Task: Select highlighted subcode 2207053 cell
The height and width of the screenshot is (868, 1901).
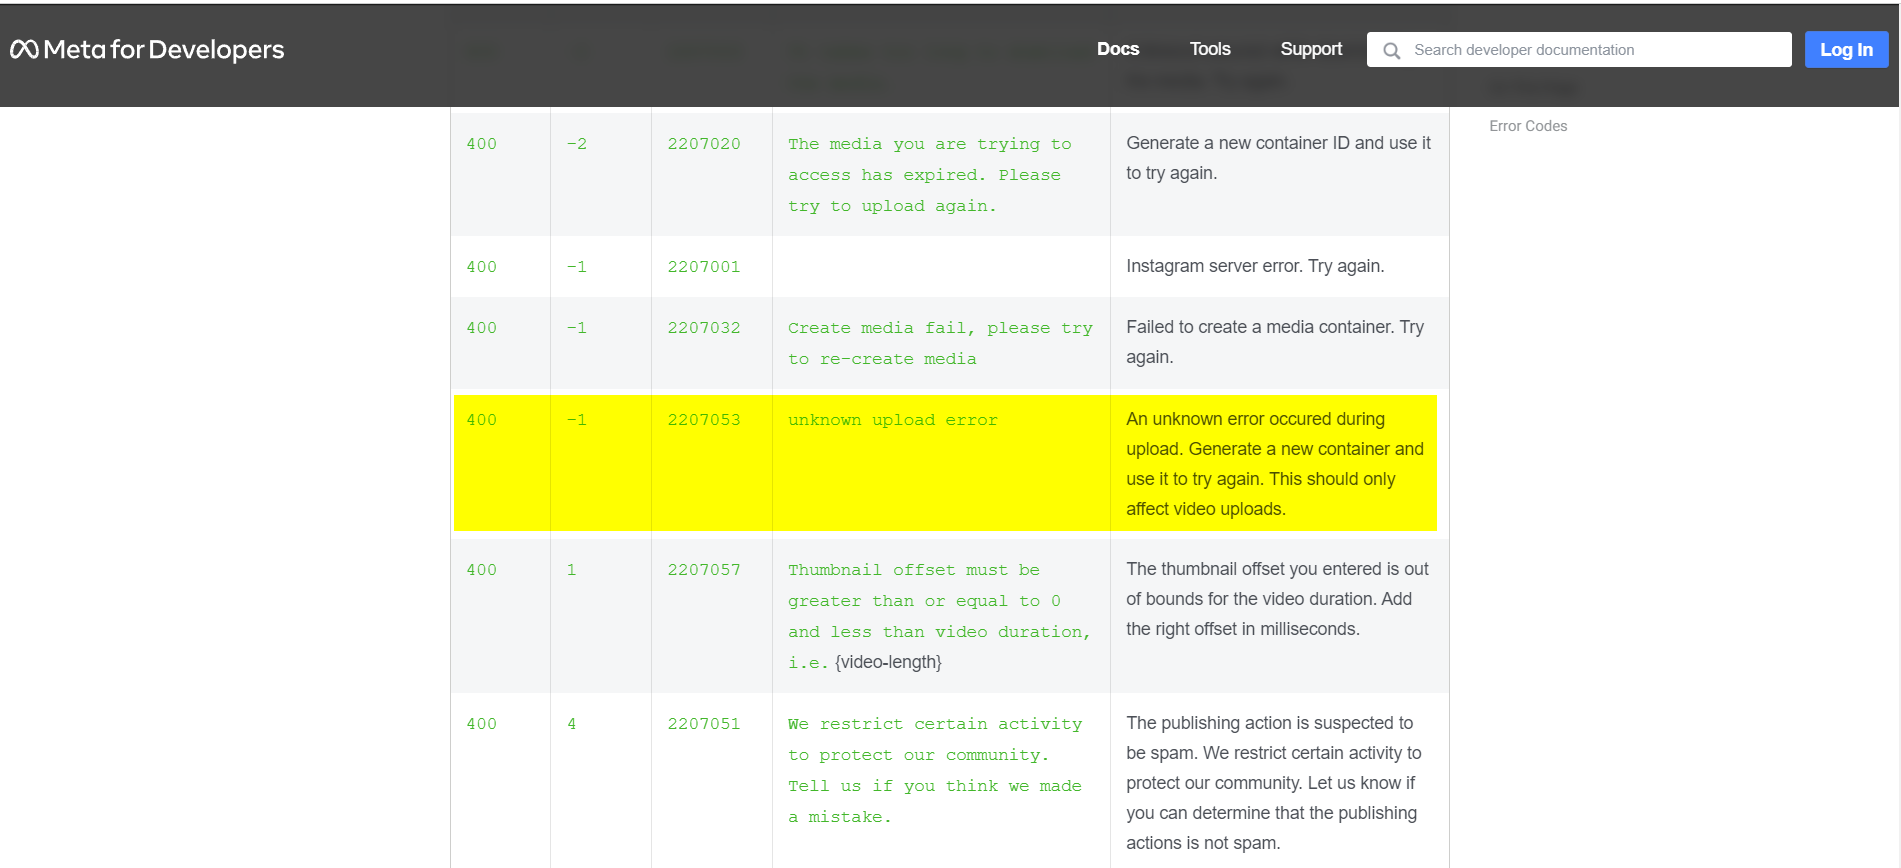Action: 704,420
